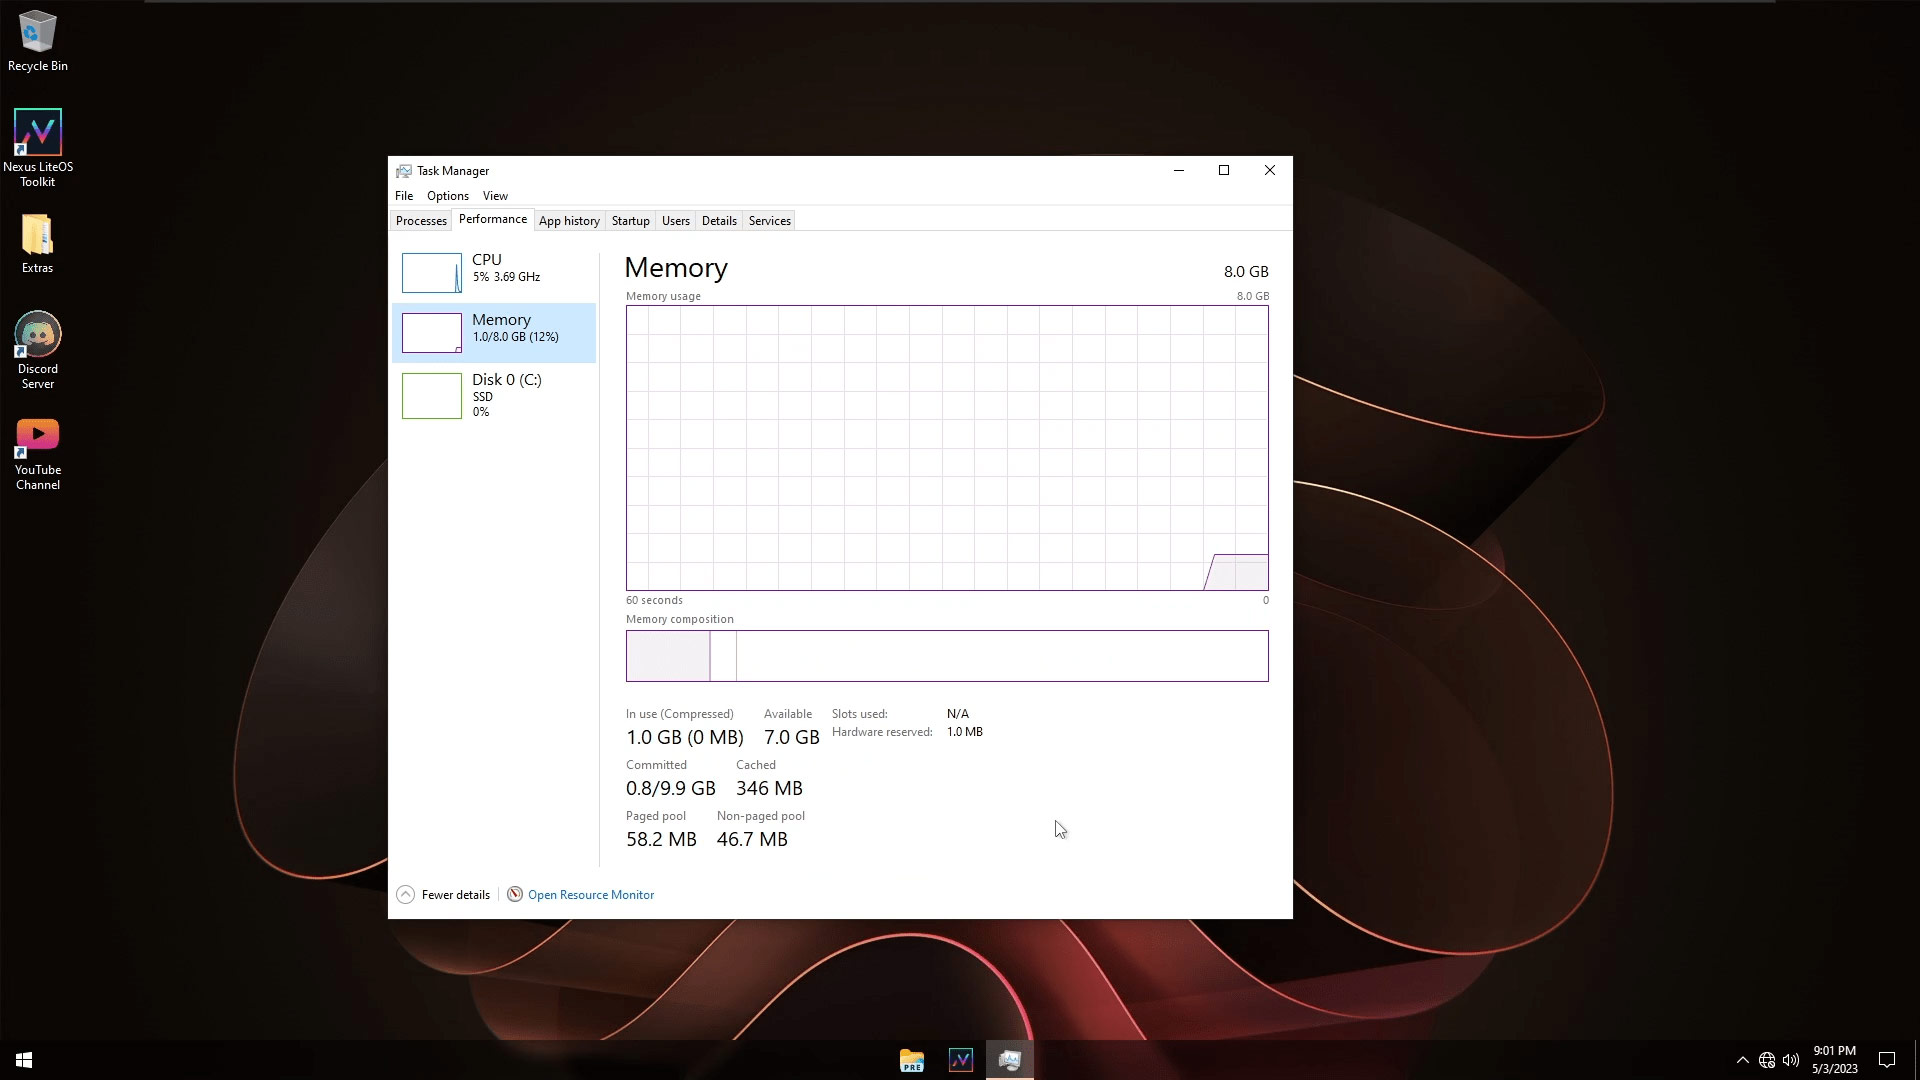This screenshot has width=1920, height=1080.
Task: Click the Open Resource Monitor link
Action: coord(590,895)
